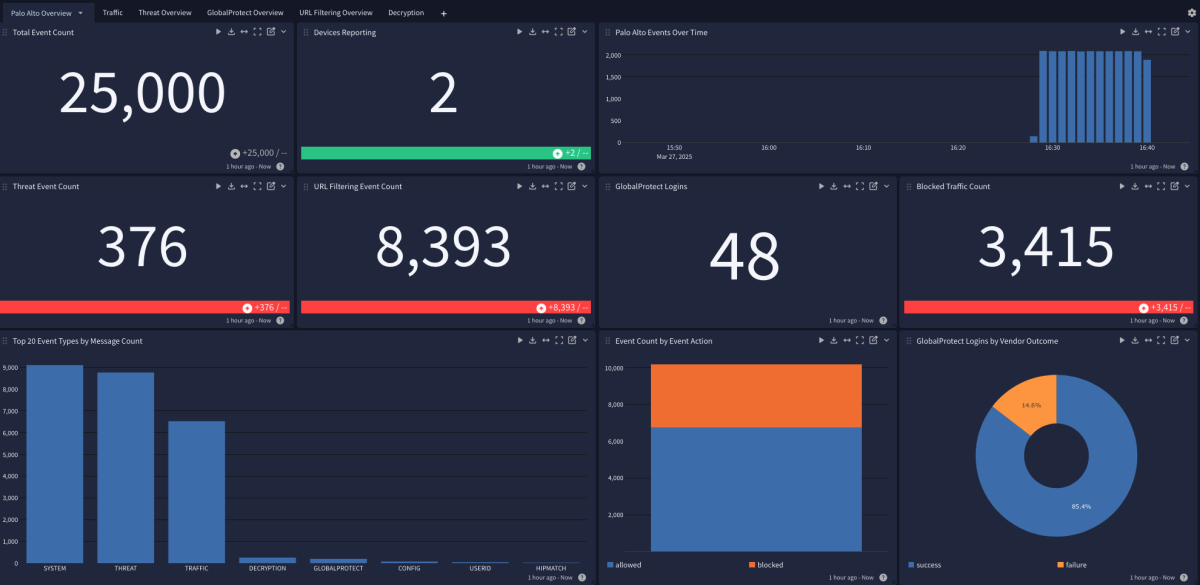Viewport: 1200px width, 585px height.
Task: Download Palo Alto Events Over Time data
Action: click(x=1136, y=32)
